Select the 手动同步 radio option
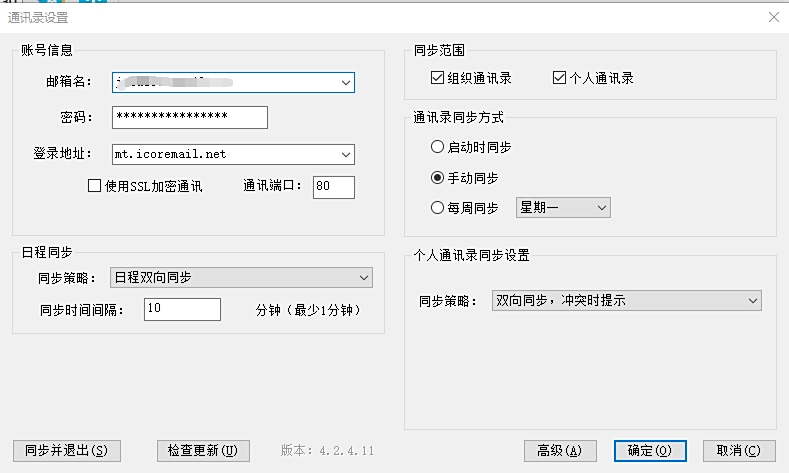The width and height of the screenshot is (789, 473). click(x=437, y=178)
